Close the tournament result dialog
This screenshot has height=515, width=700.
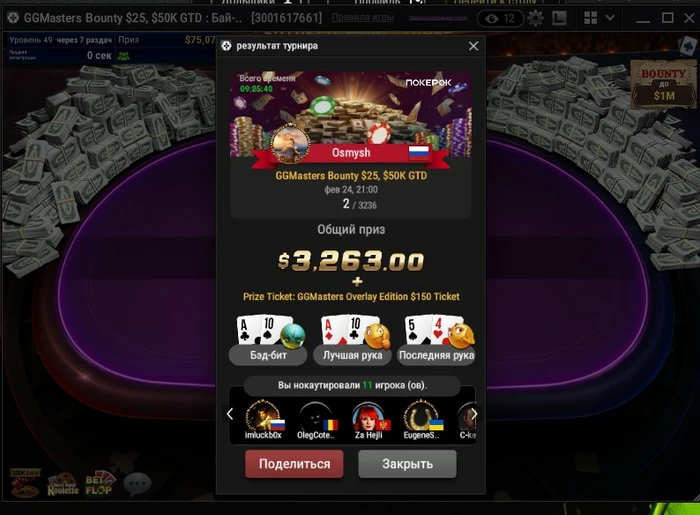[x=474, y=46]
